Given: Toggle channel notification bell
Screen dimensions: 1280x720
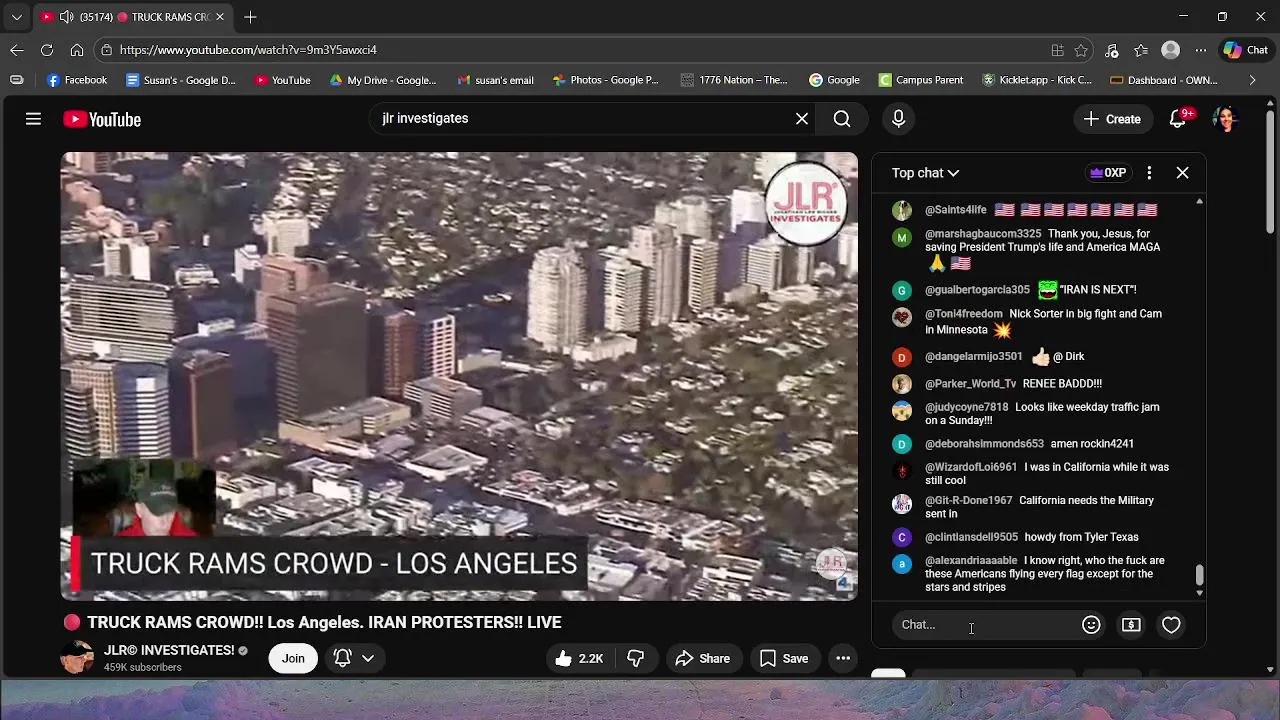Looking at the screenshot, I should 343,658.
